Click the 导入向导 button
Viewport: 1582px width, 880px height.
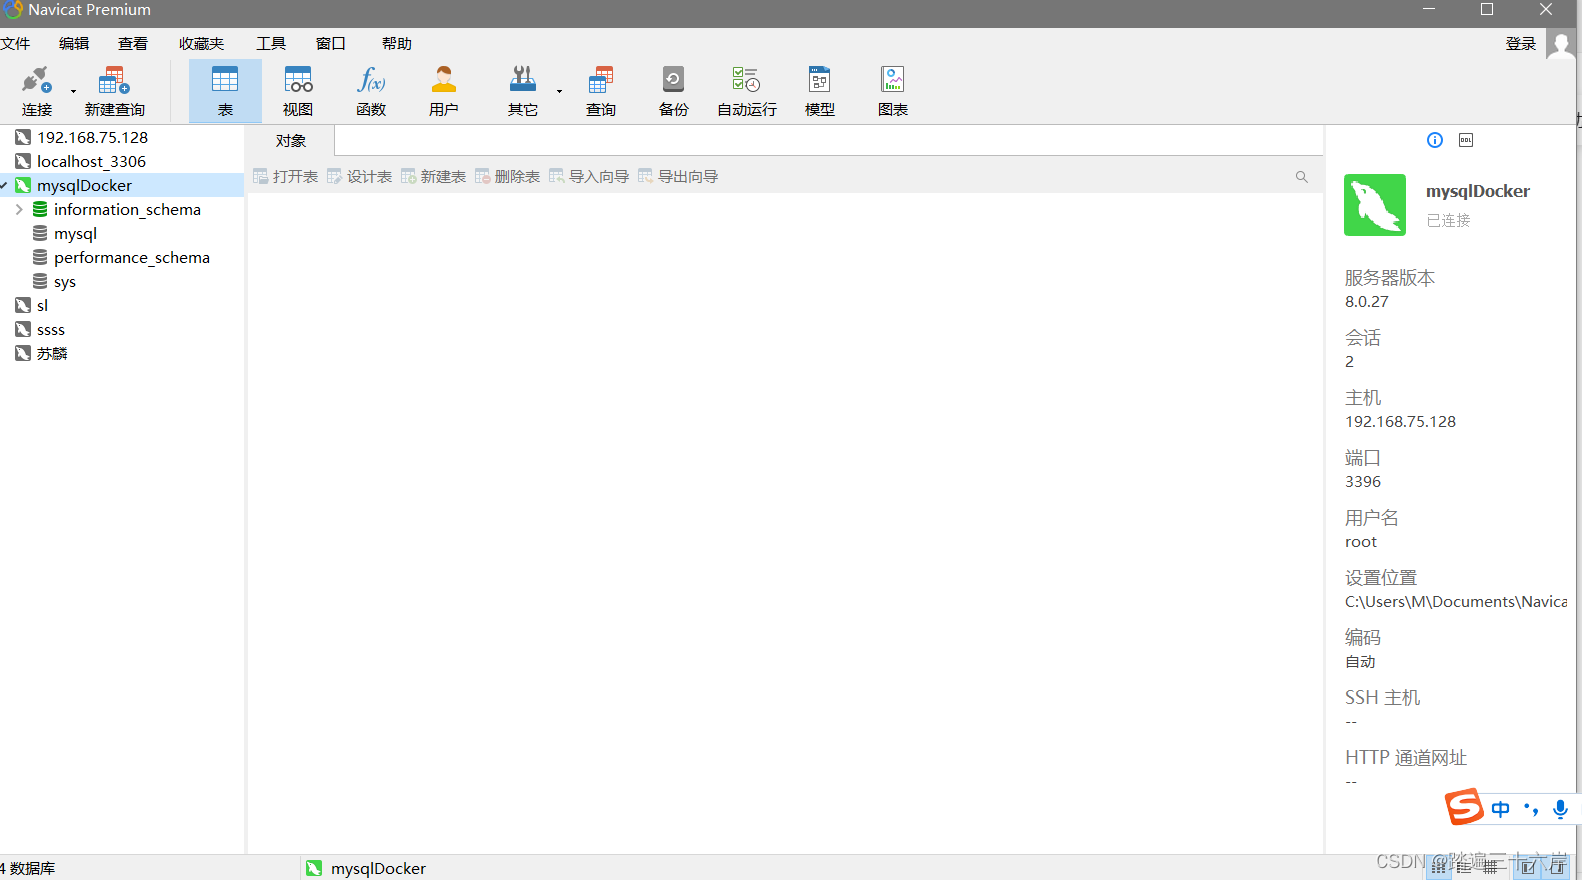tap(589, 177)
